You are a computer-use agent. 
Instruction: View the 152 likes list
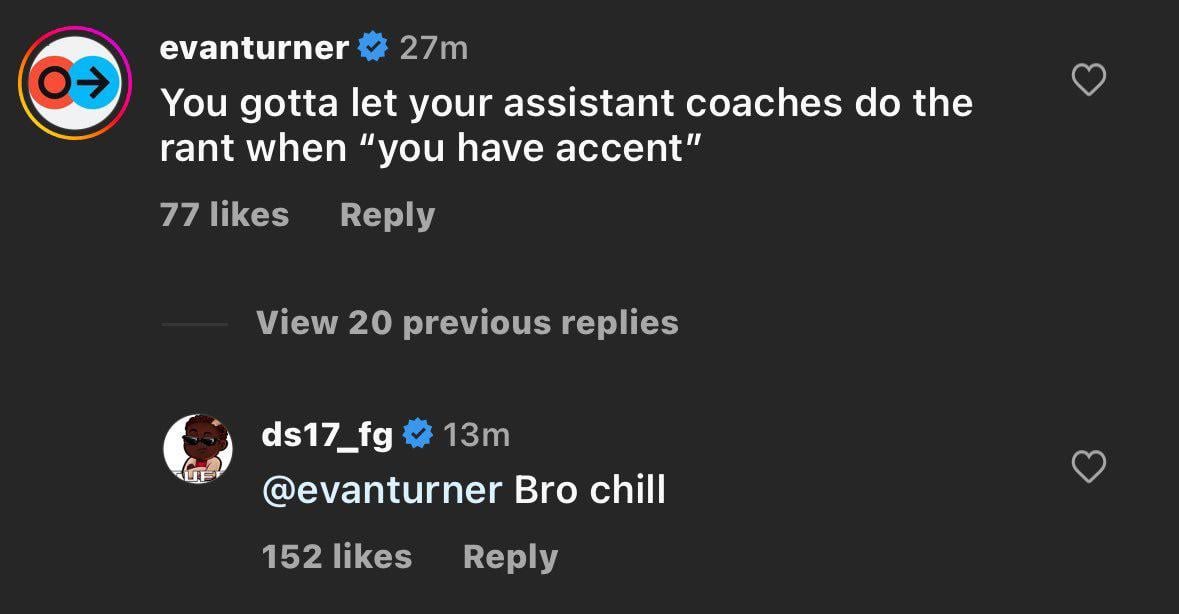(x=336, y=557)
